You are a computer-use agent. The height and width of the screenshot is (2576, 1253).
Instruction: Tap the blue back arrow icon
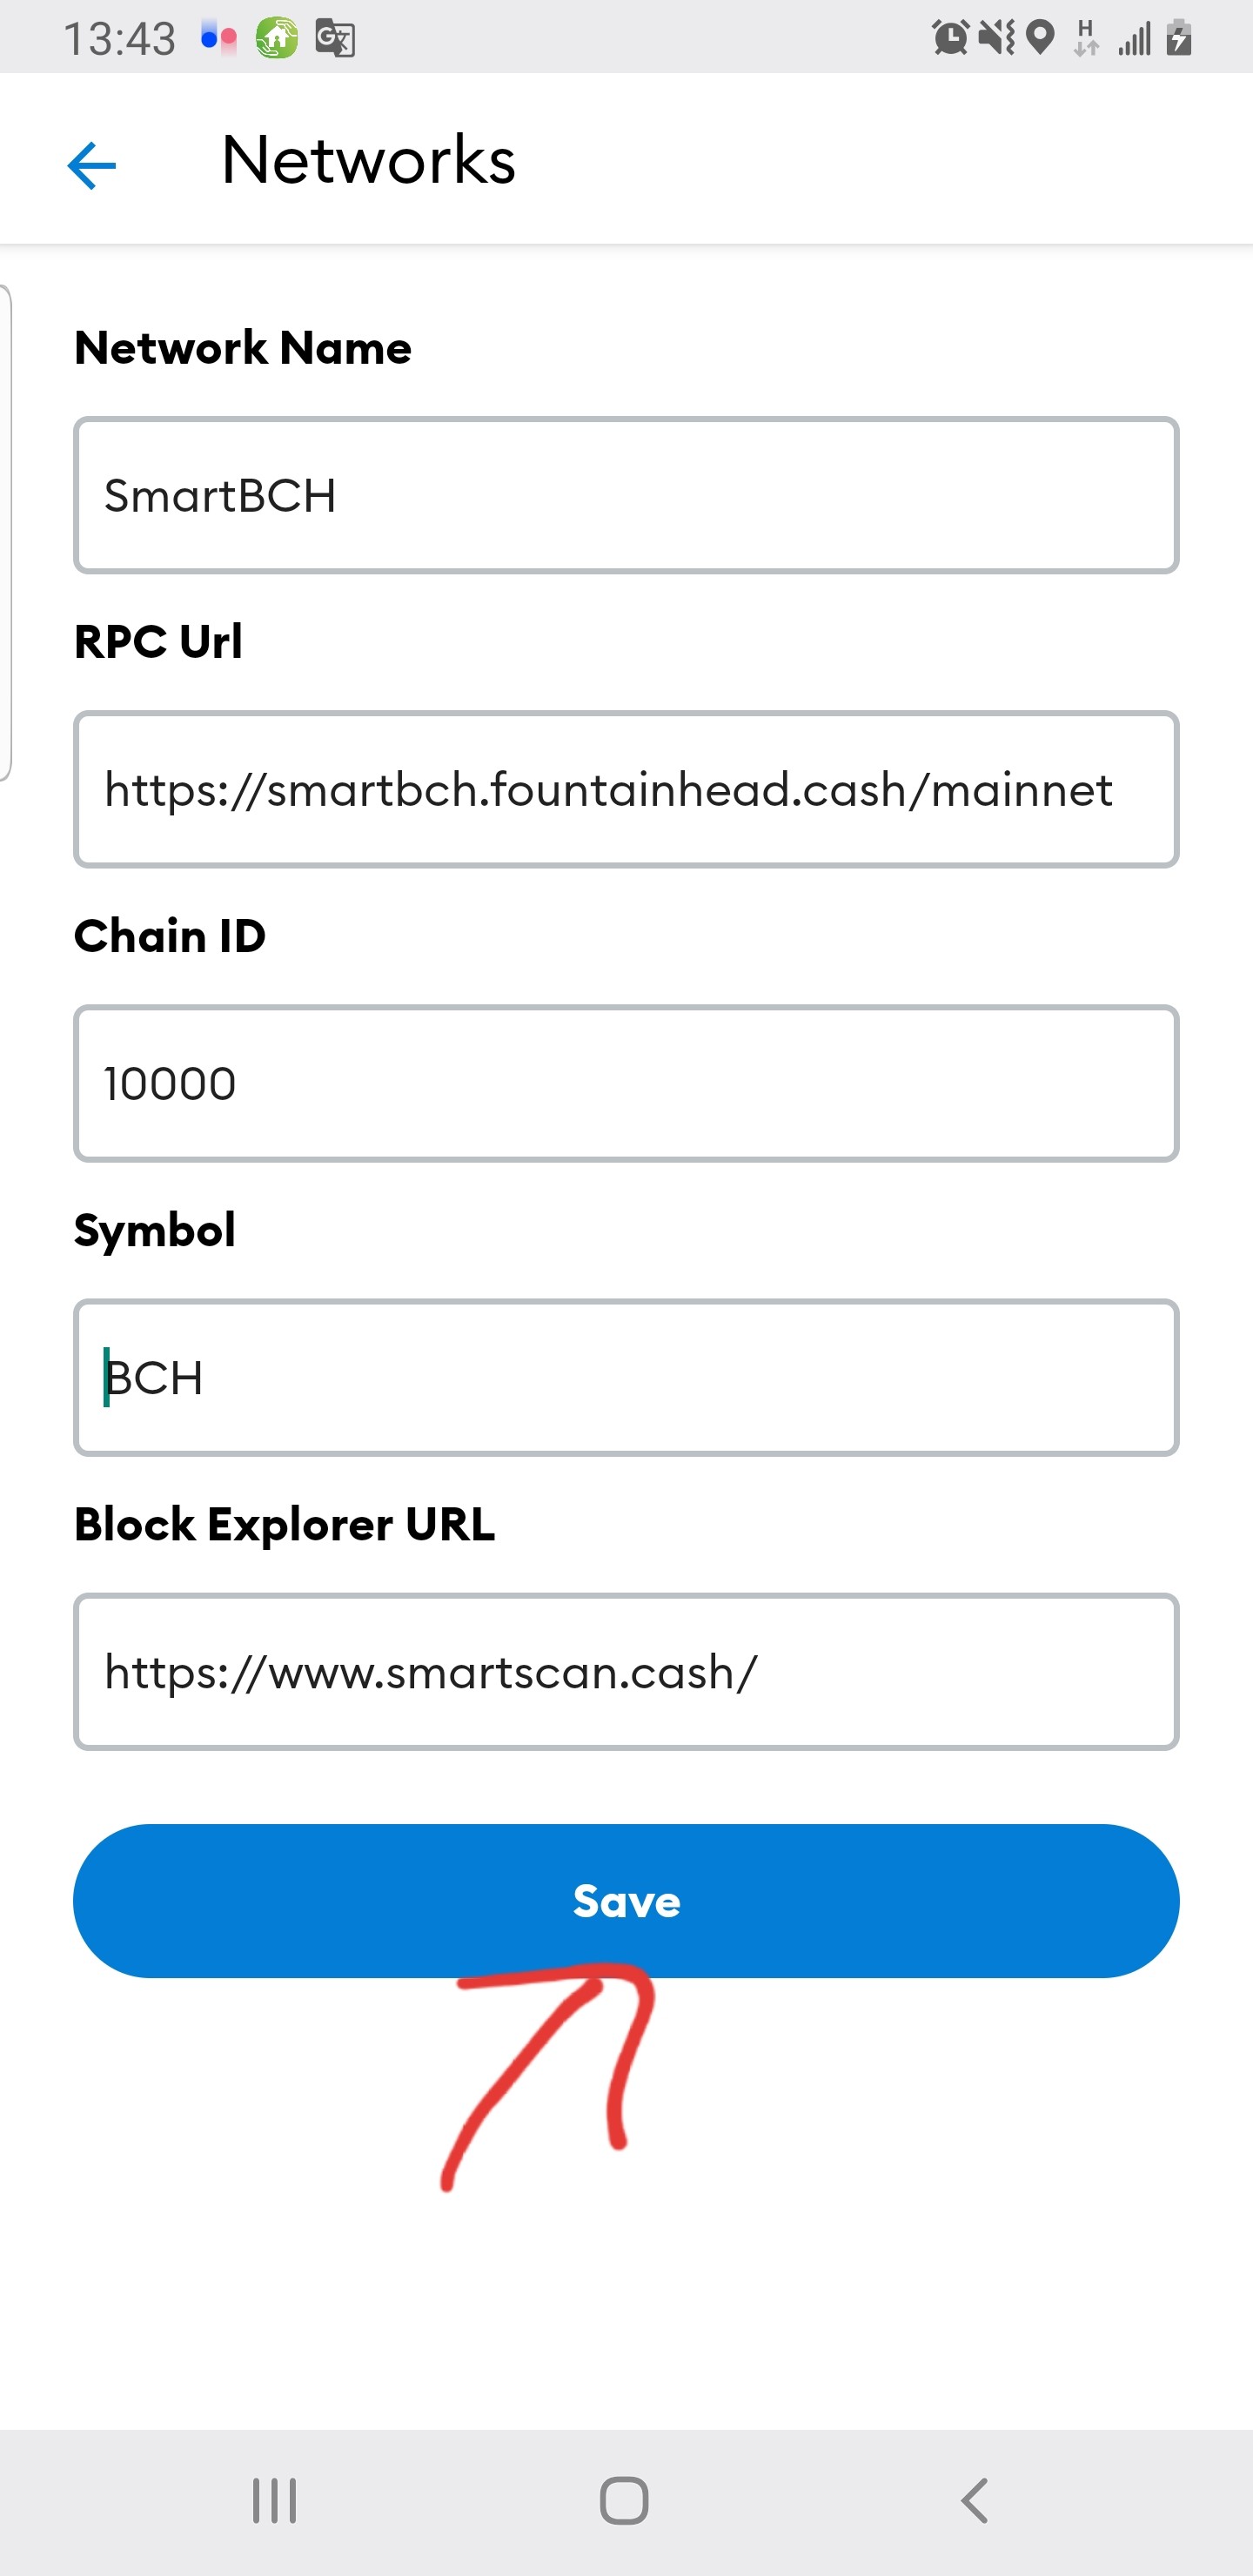click(x=92, y=165)
